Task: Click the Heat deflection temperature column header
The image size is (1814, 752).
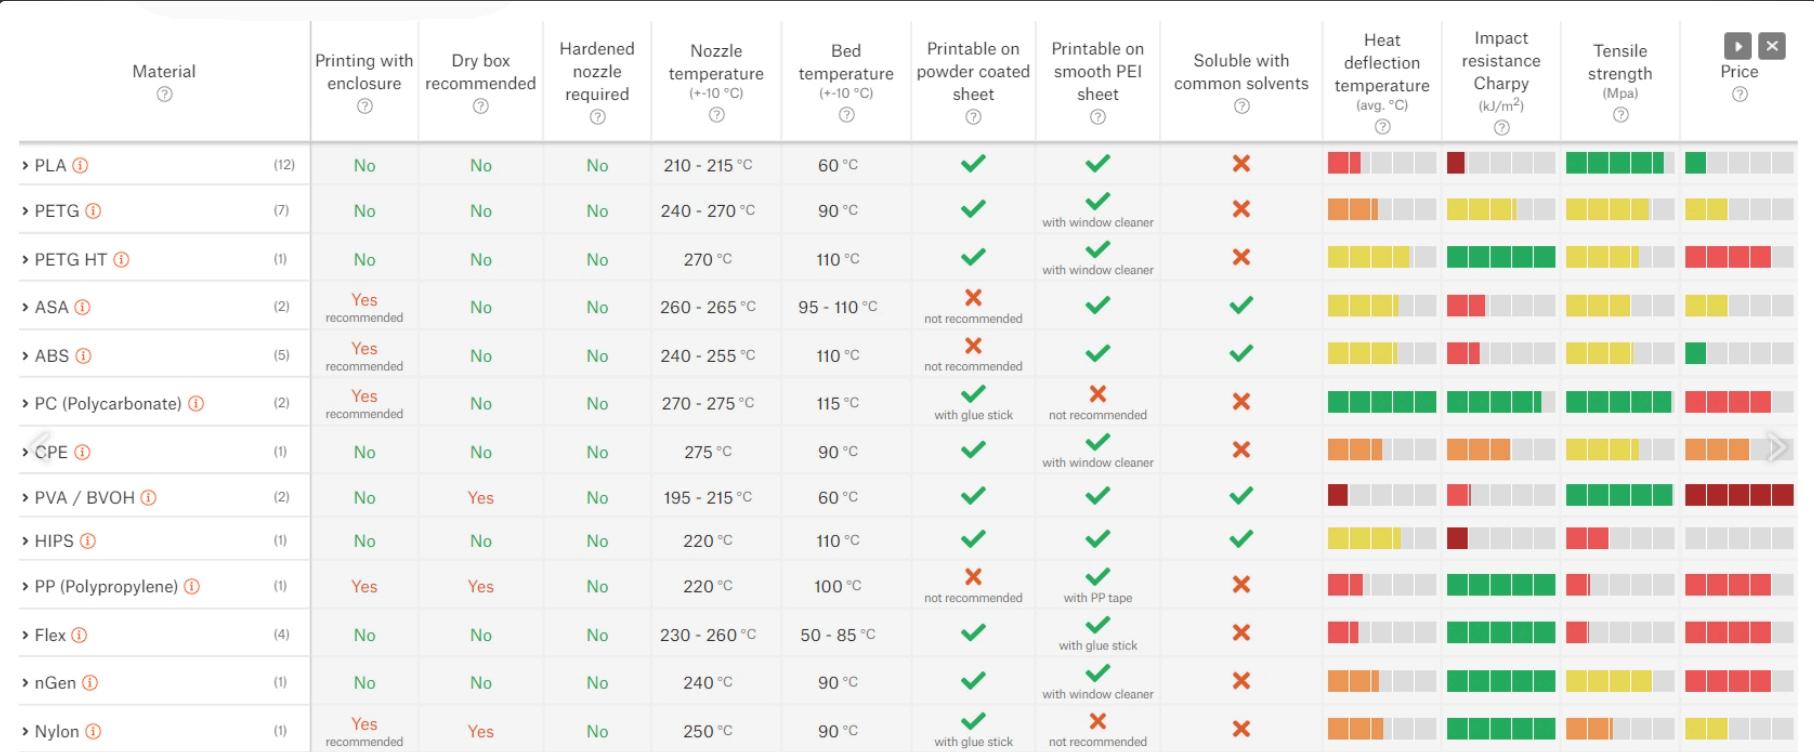Action: (1381, 63)
